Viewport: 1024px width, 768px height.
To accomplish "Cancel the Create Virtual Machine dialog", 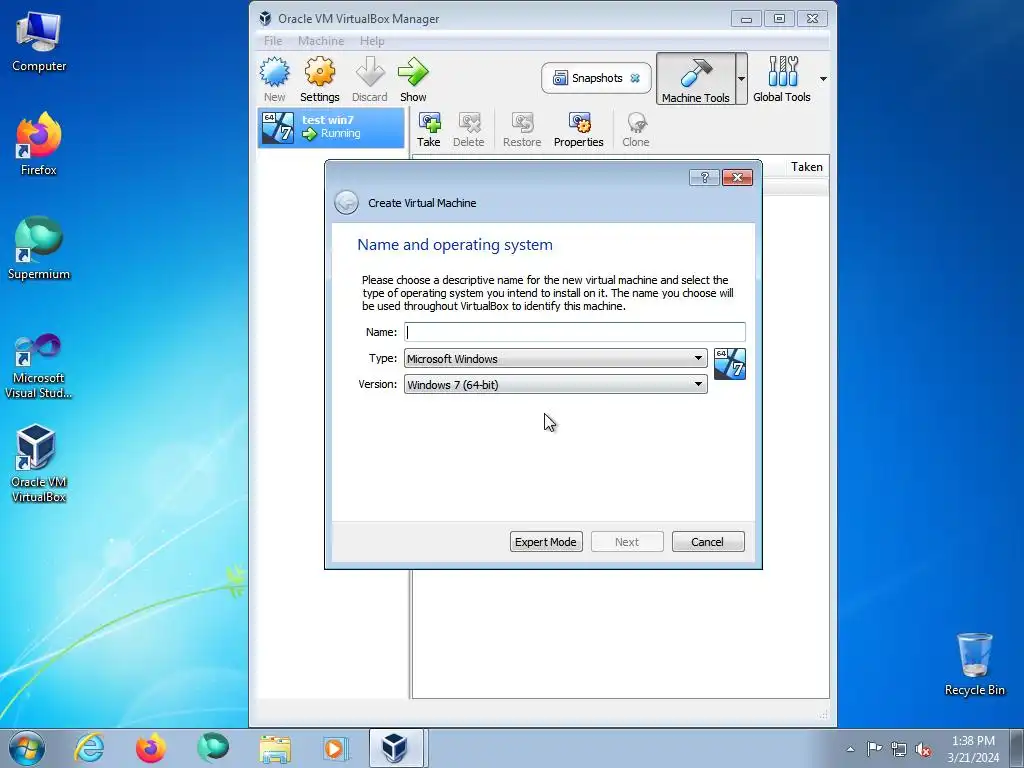I will point(708,541).
